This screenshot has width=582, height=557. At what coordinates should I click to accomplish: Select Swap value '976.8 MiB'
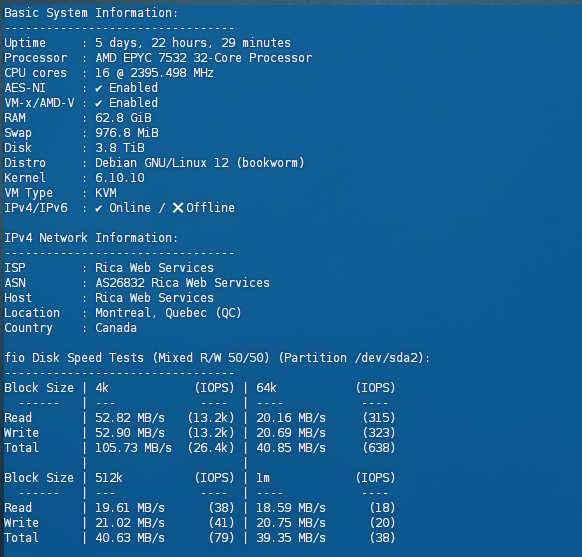click(x=127, y=133)
